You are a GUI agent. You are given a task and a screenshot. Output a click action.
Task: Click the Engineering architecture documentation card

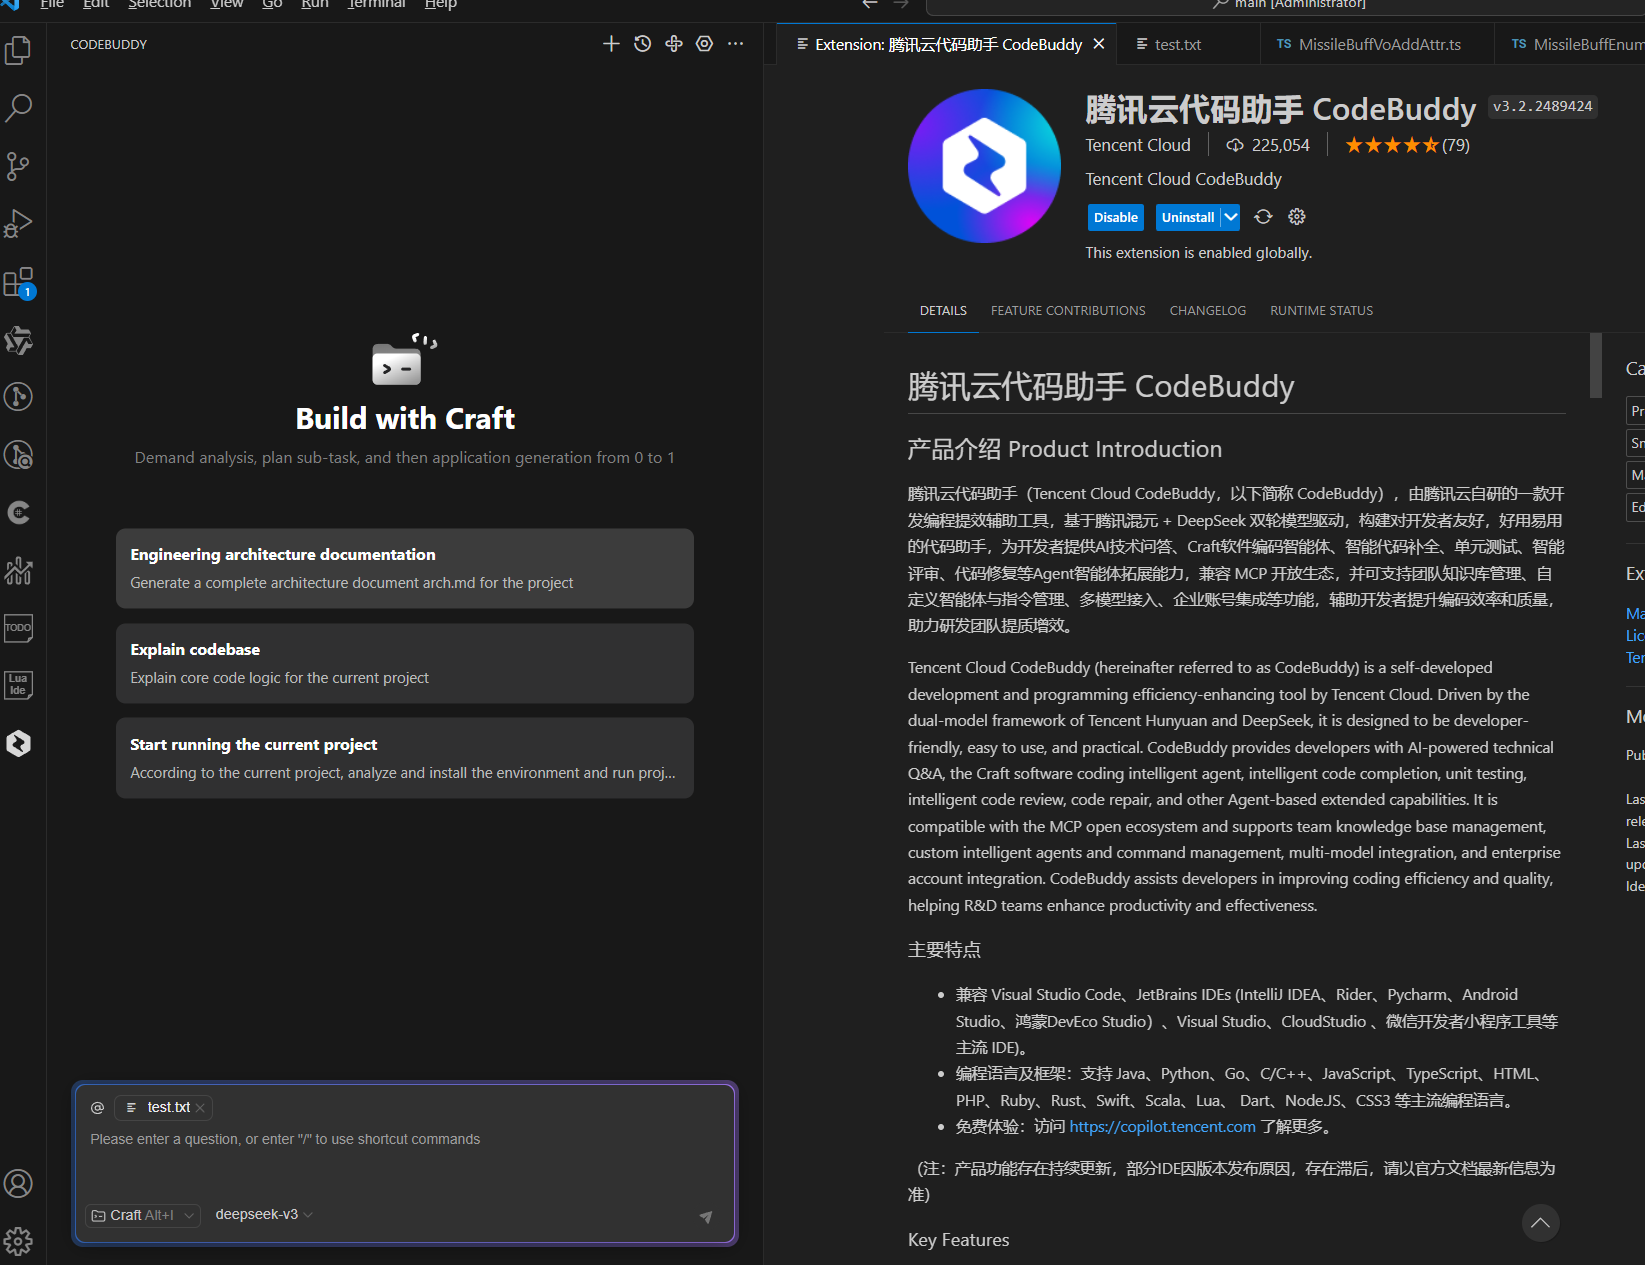[x=405, y=568]
